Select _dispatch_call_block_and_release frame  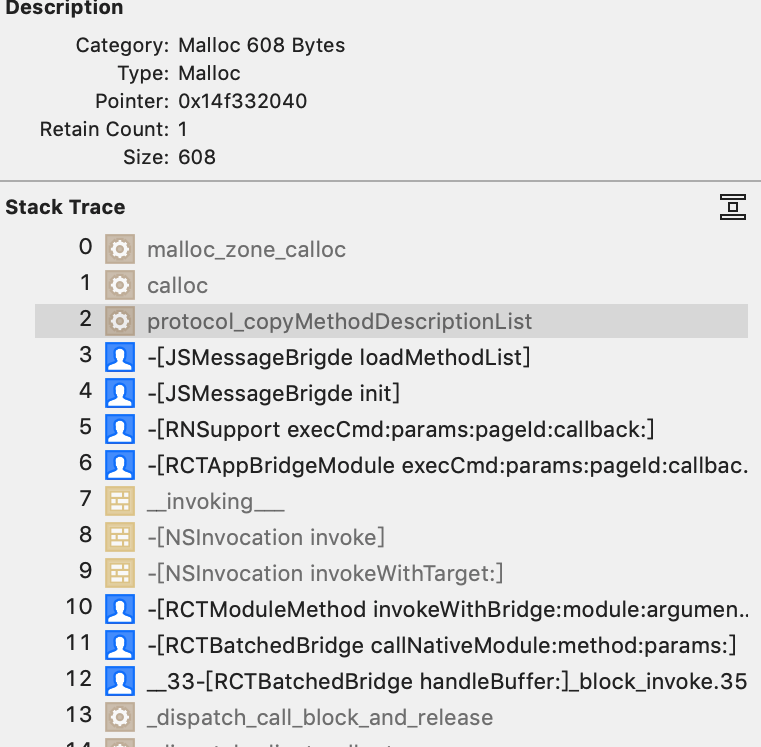click(x=391, y=717)
